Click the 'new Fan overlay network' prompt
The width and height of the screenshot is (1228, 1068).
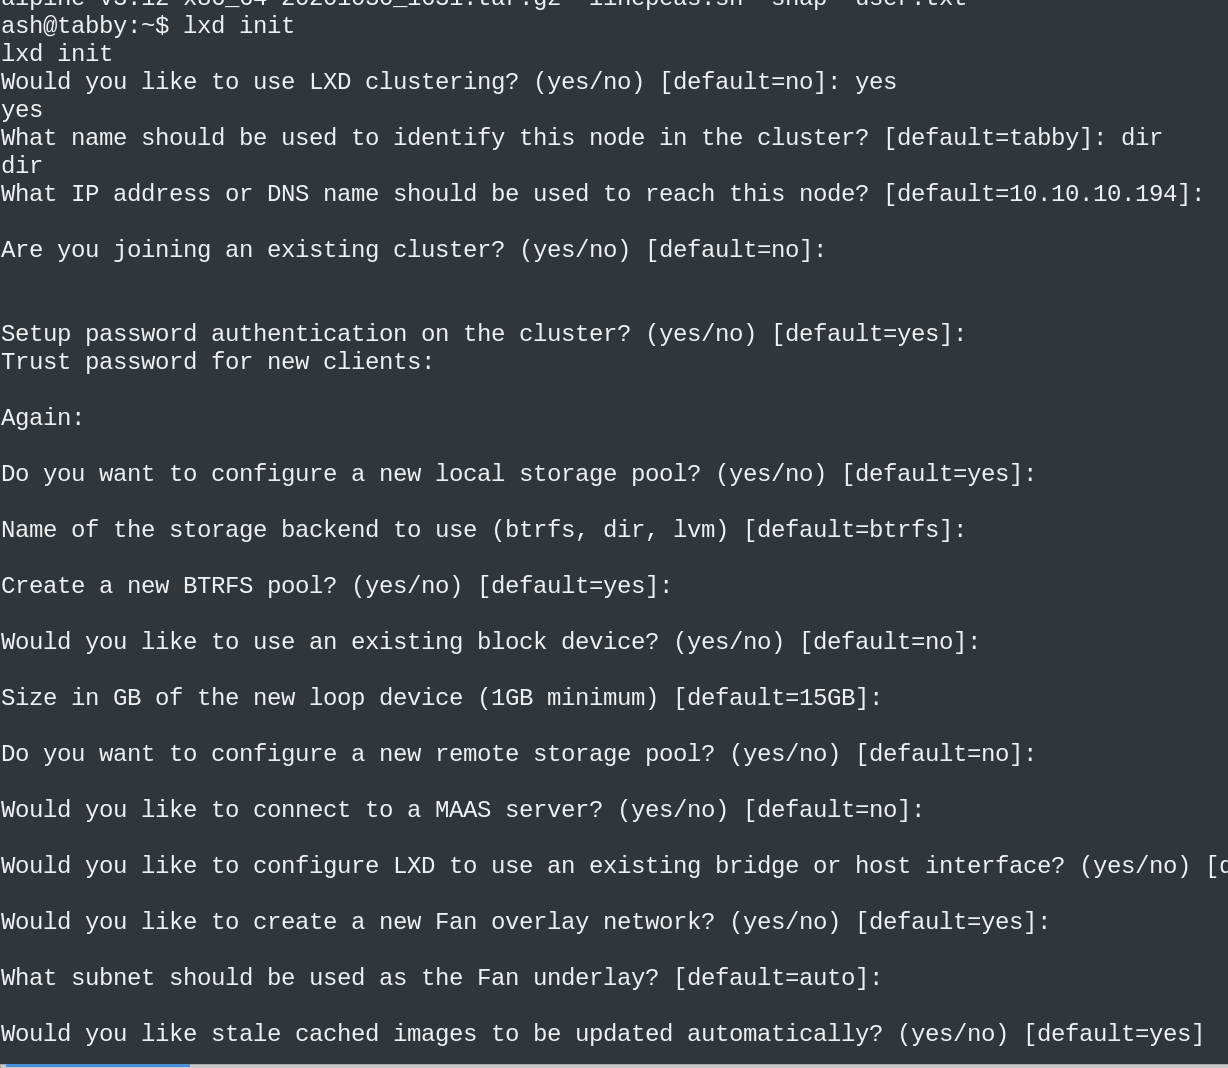pyautogui.click(x=525, y=921)
